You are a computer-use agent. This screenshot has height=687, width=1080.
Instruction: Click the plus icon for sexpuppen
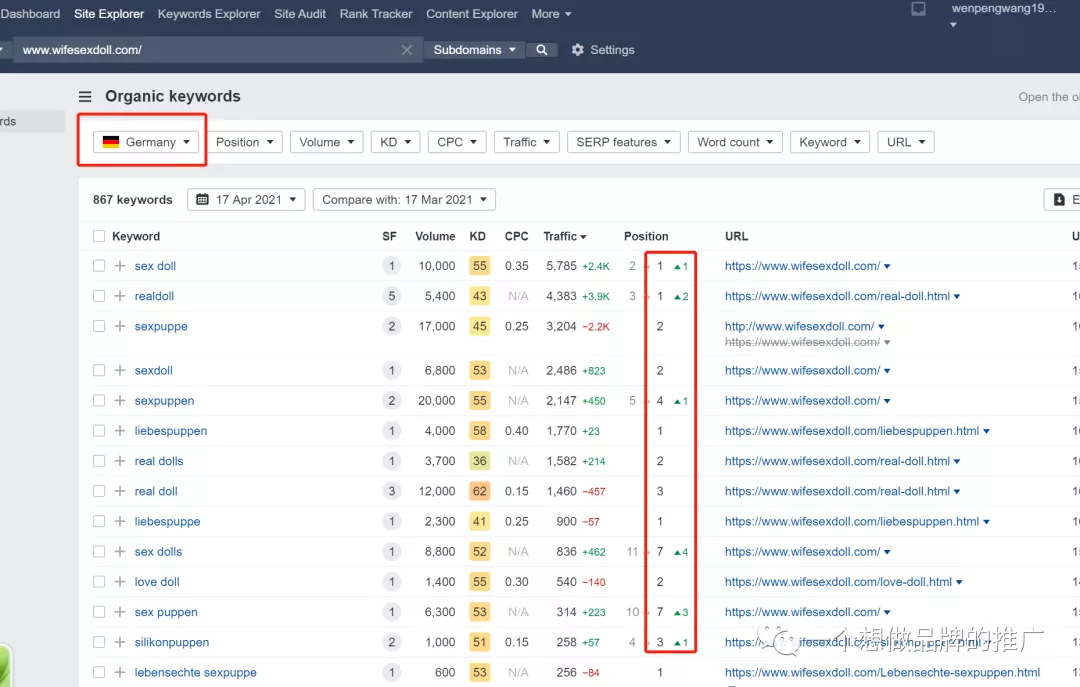coord(120,401)
